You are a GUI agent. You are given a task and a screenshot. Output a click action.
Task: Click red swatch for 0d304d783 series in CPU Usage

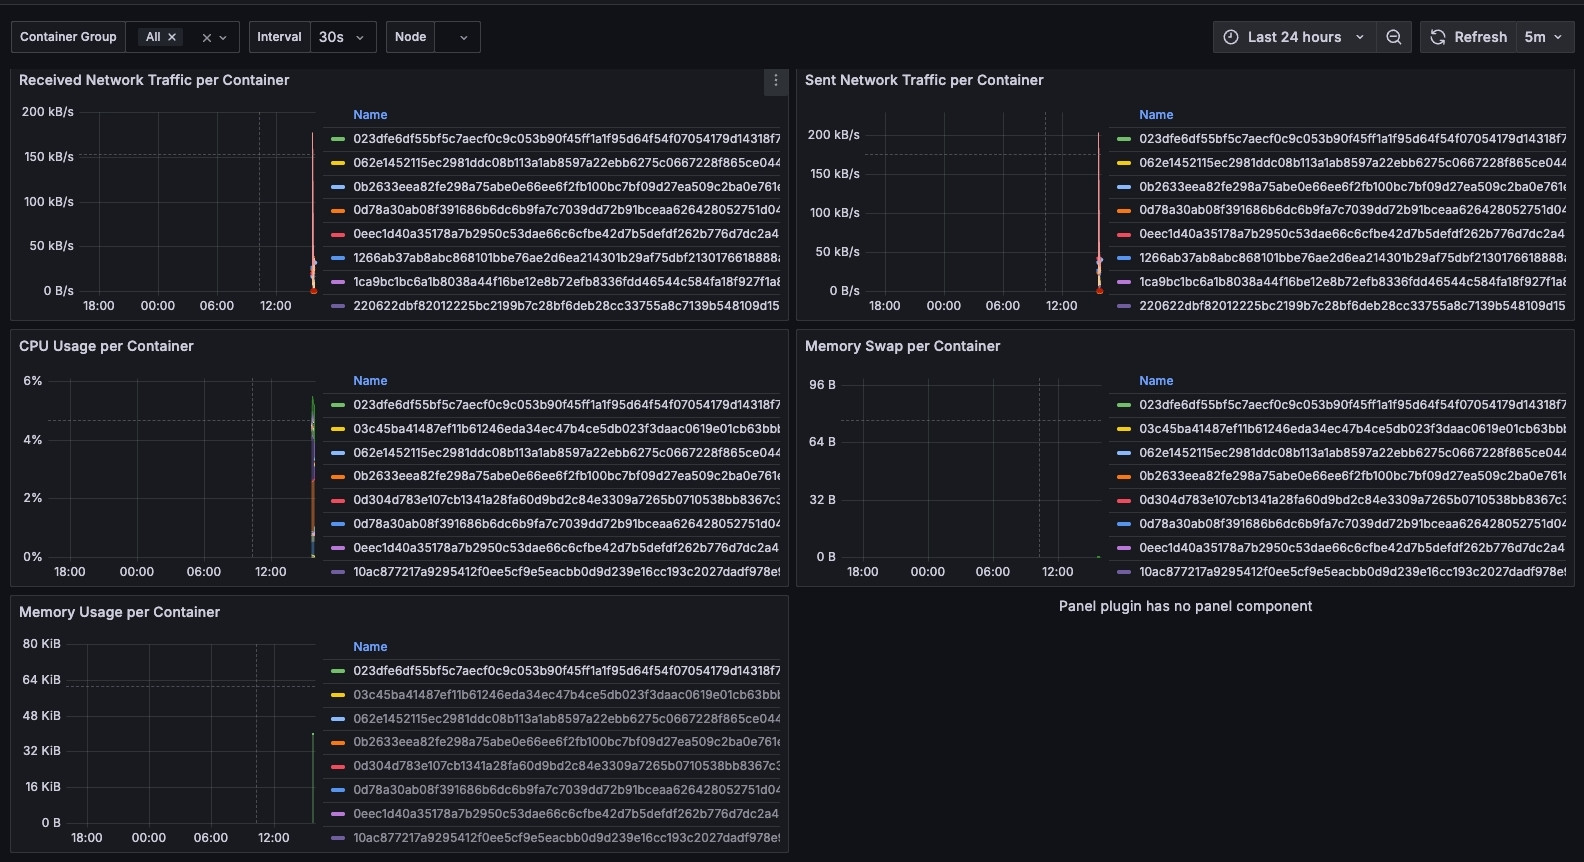tap(338, 500)
